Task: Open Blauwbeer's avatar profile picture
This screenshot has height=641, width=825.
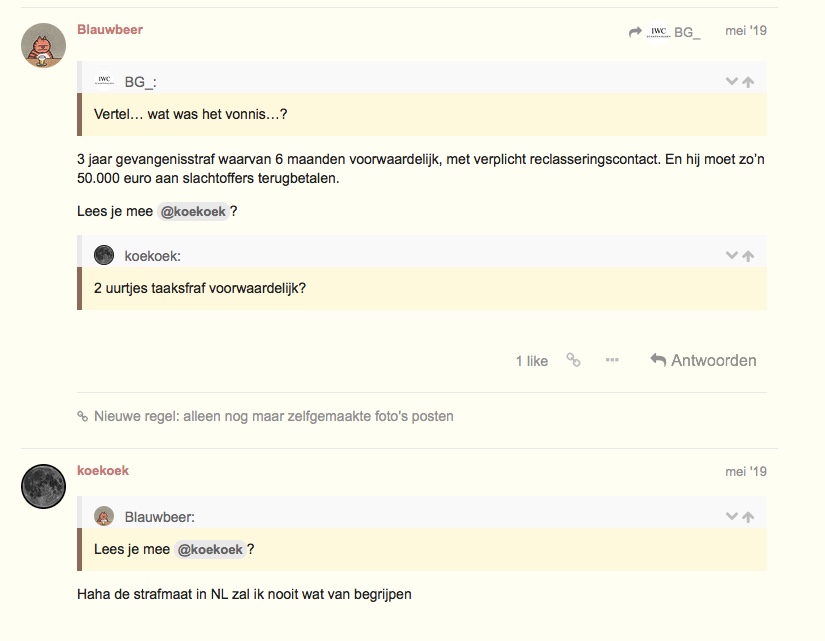Action: [x=43, y=45]
